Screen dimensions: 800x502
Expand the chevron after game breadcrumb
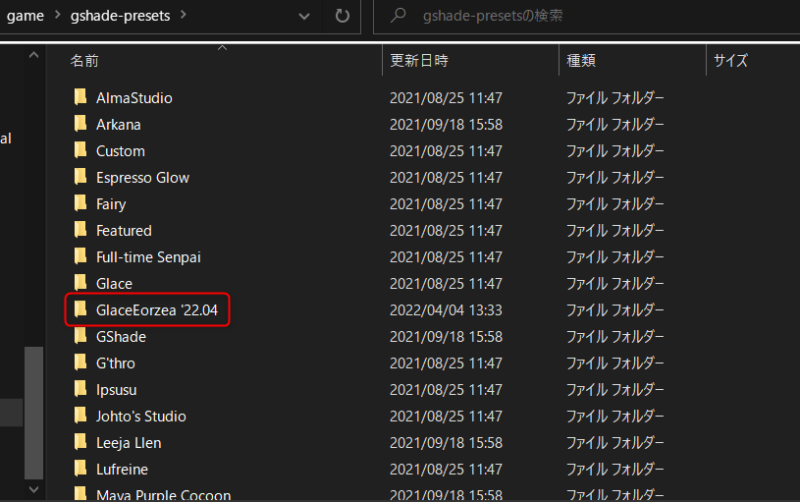click(58, 15)
